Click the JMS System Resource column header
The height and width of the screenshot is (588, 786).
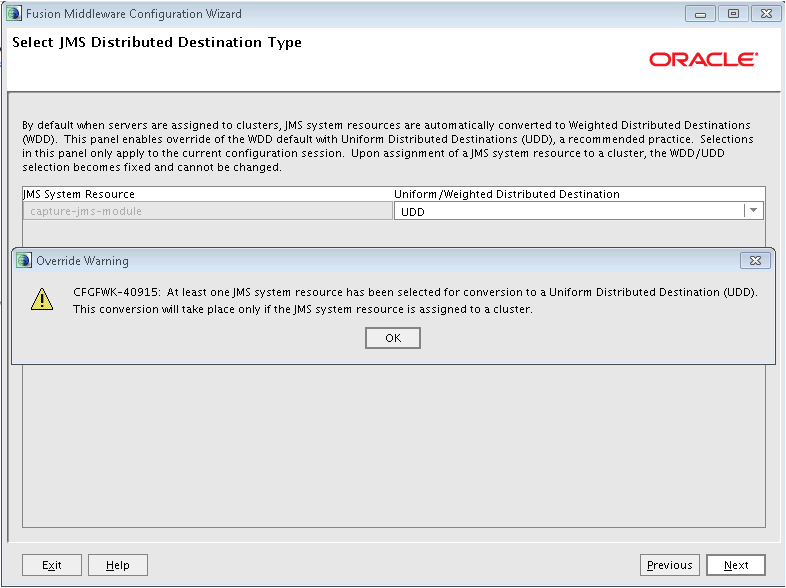click(x=79, y=194)
